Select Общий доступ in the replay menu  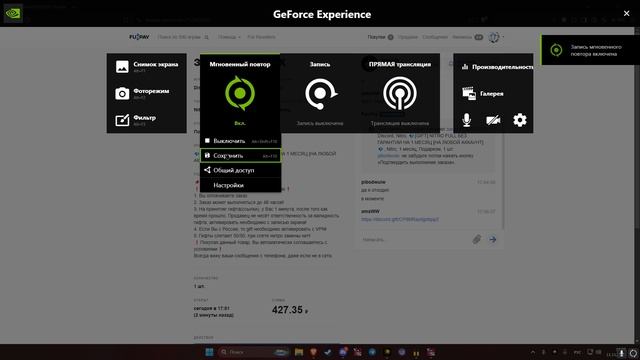[240, 170]
